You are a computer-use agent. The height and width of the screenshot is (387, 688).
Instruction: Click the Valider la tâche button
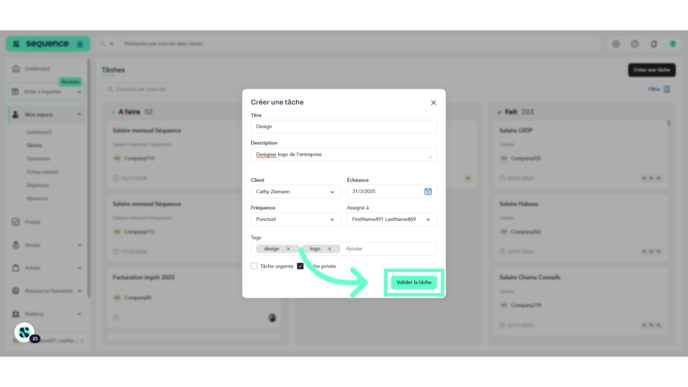[x=414, y=282]
